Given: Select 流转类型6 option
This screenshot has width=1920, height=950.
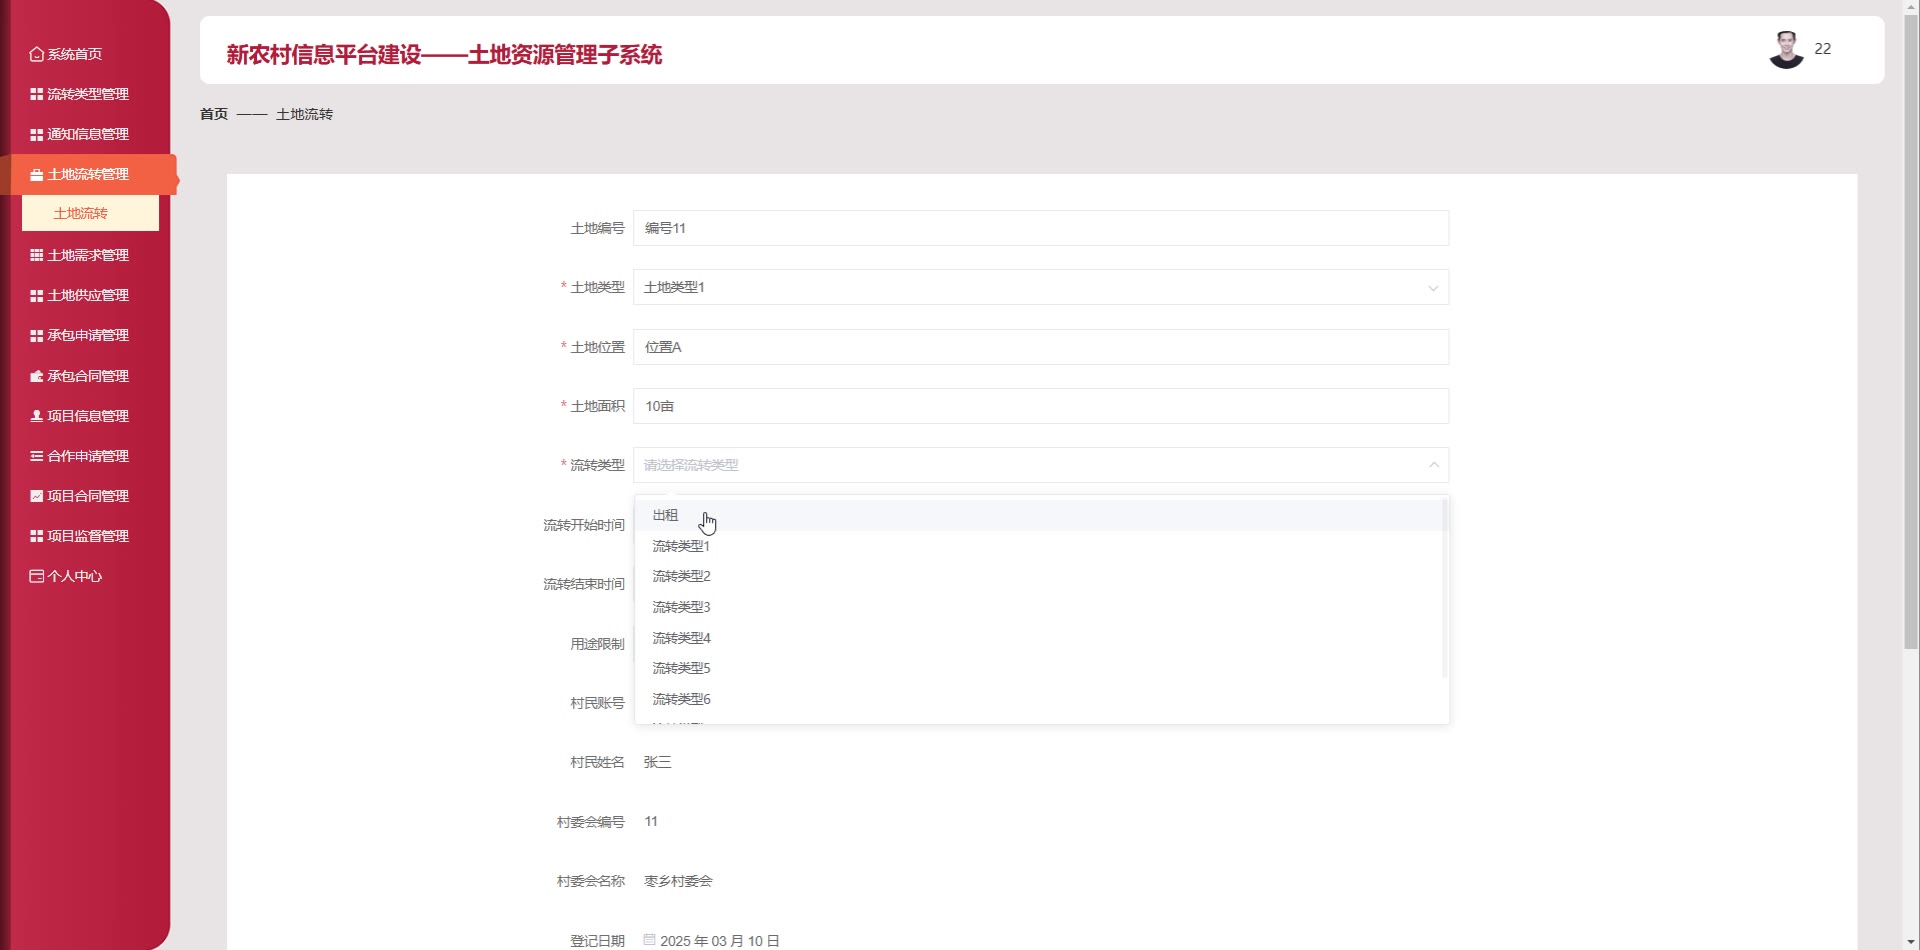Looking at the screenshot, I should pos(1039,699).
